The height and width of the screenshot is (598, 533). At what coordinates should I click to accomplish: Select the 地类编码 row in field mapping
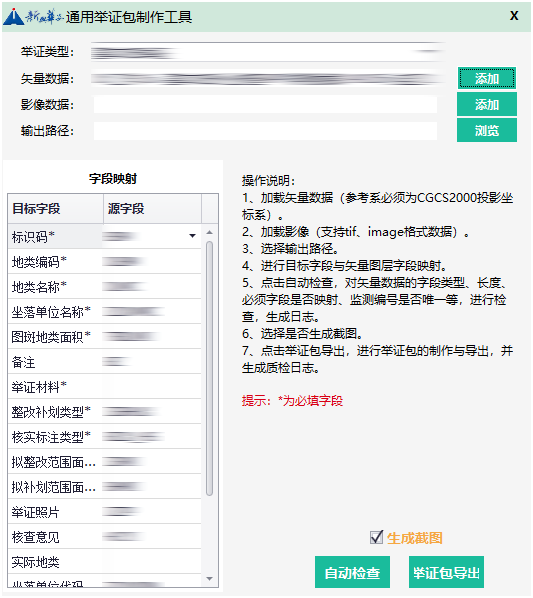pyautogui.click(x=104, y=262)
